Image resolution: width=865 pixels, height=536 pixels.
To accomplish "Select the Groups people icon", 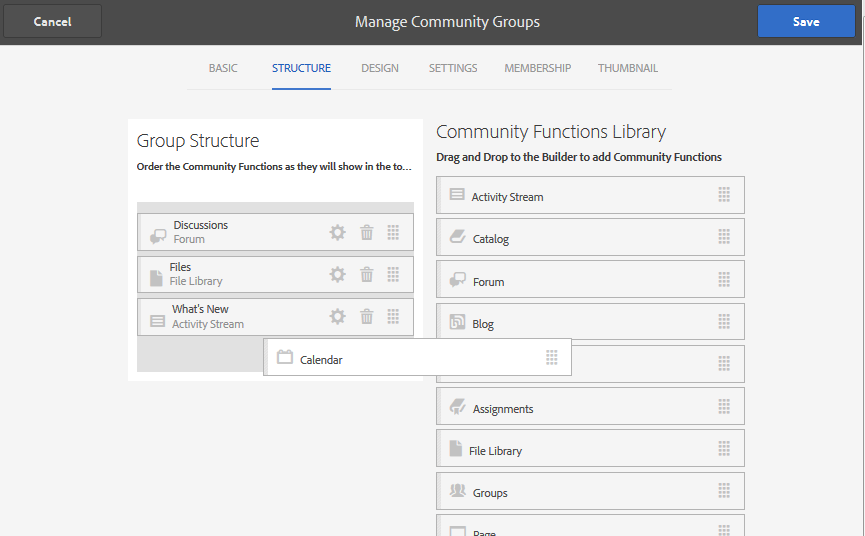I will pyautogui.click(x=457, y=490).
